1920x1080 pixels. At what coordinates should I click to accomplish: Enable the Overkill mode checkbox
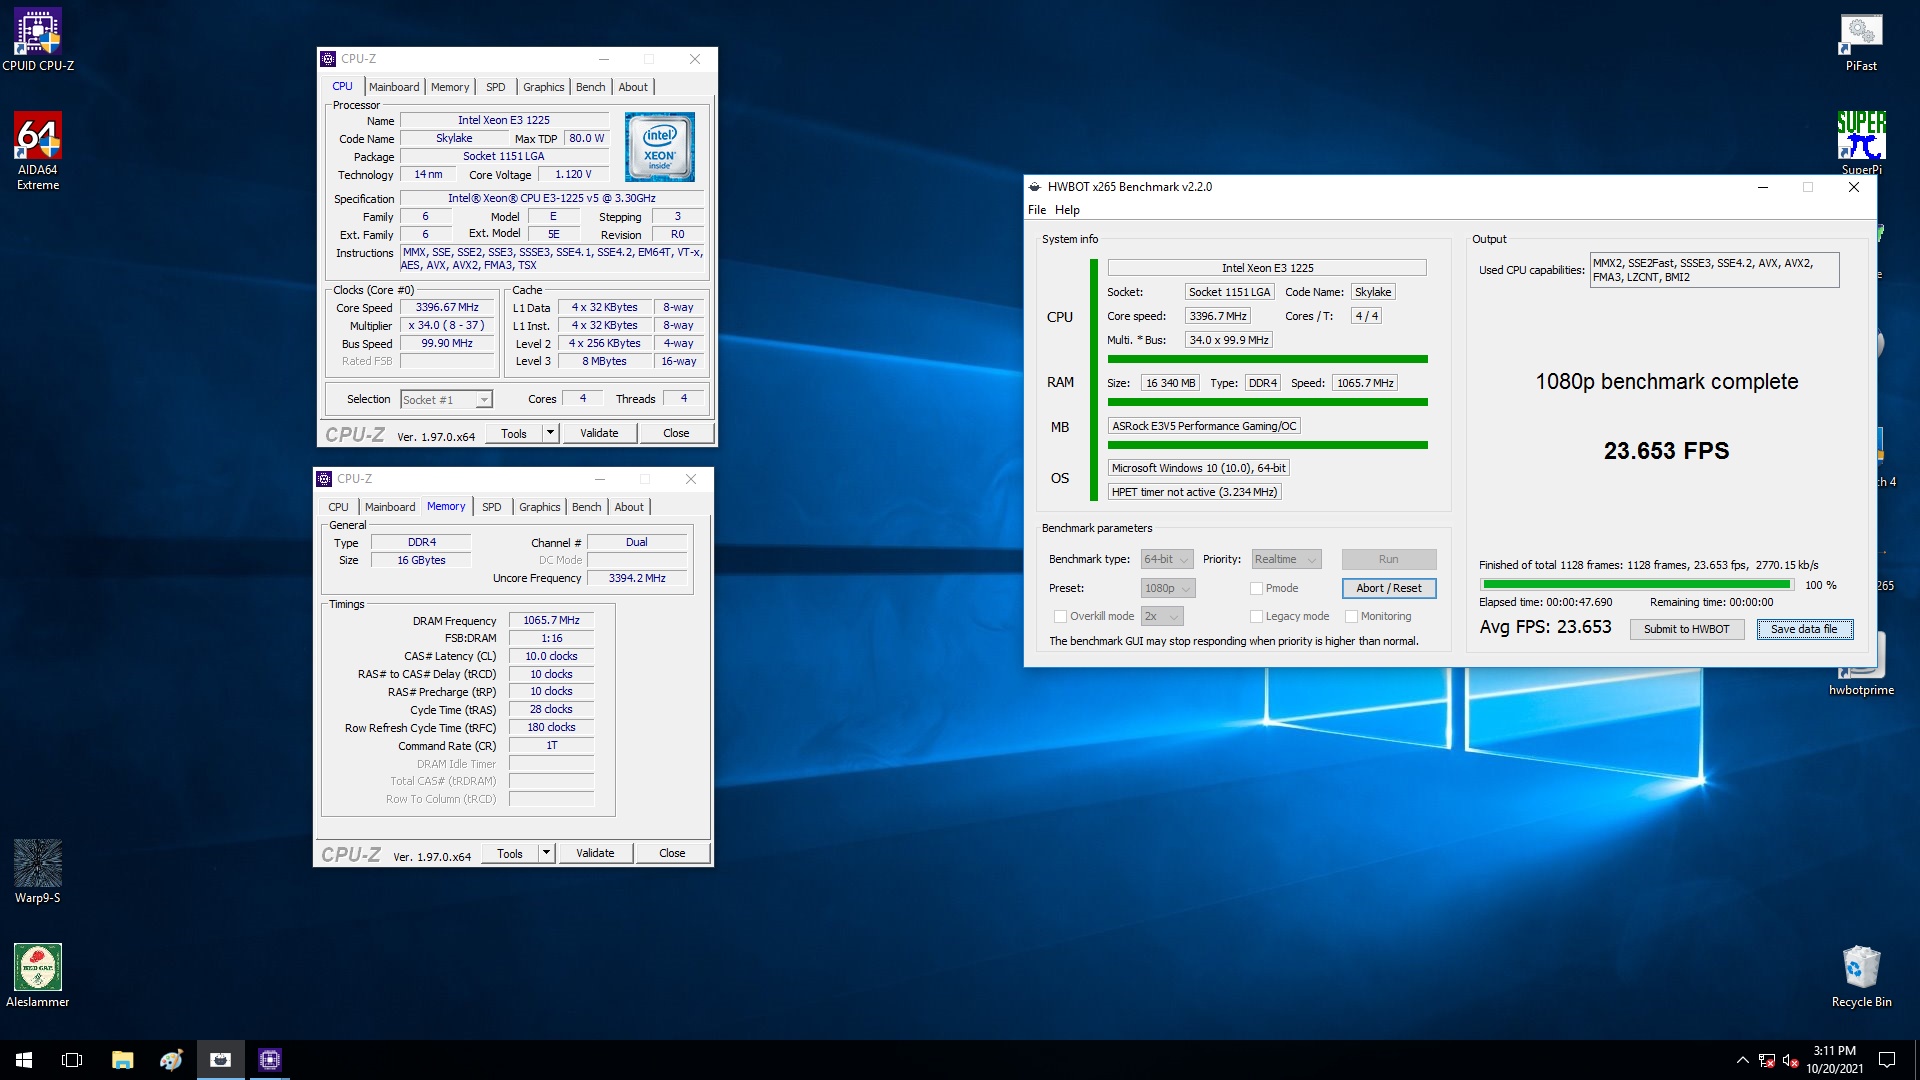[1060, 616]
